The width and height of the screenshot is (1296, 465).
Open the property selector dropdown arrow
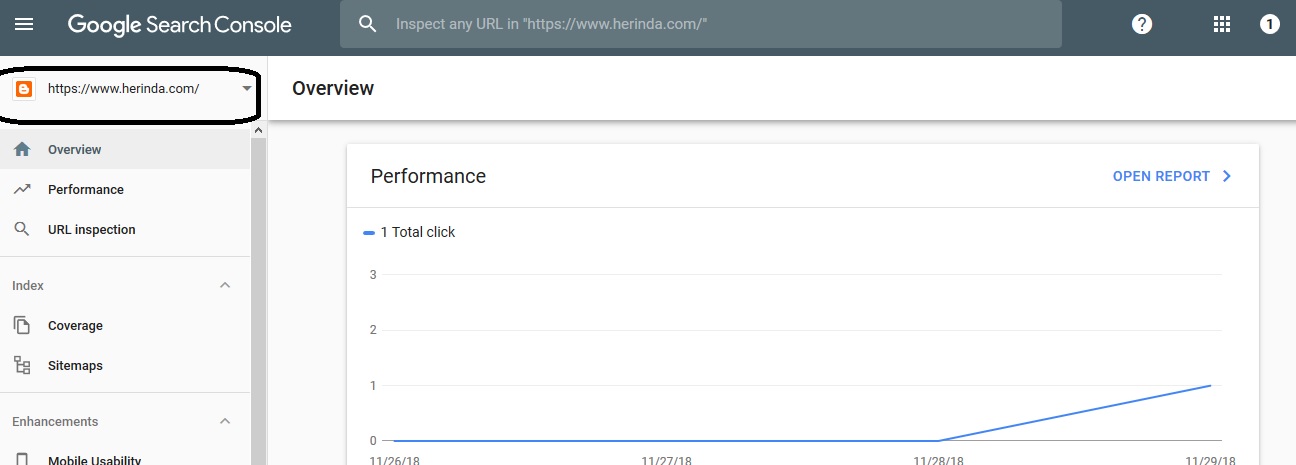(x=247, y=89)
